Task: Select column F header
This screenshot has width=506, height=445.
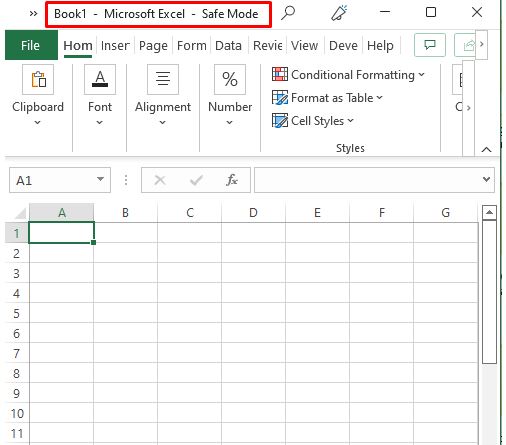Action: [x=382, y=213]
